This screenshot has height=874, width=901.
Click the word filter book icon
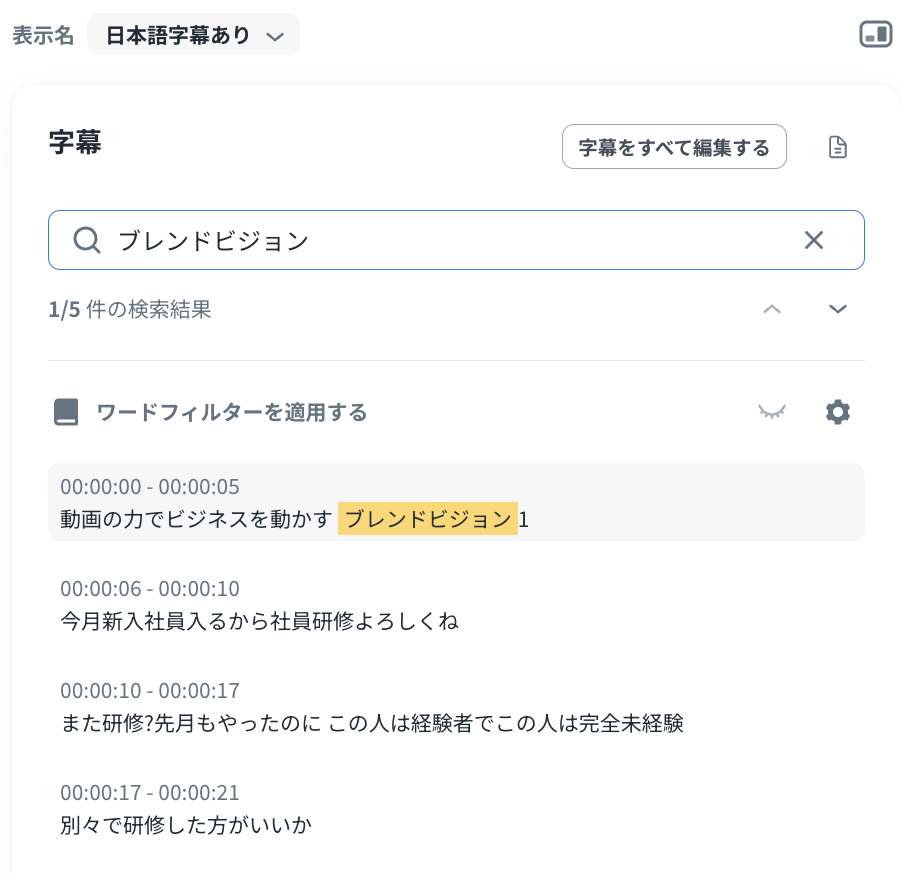click(66, 412)
